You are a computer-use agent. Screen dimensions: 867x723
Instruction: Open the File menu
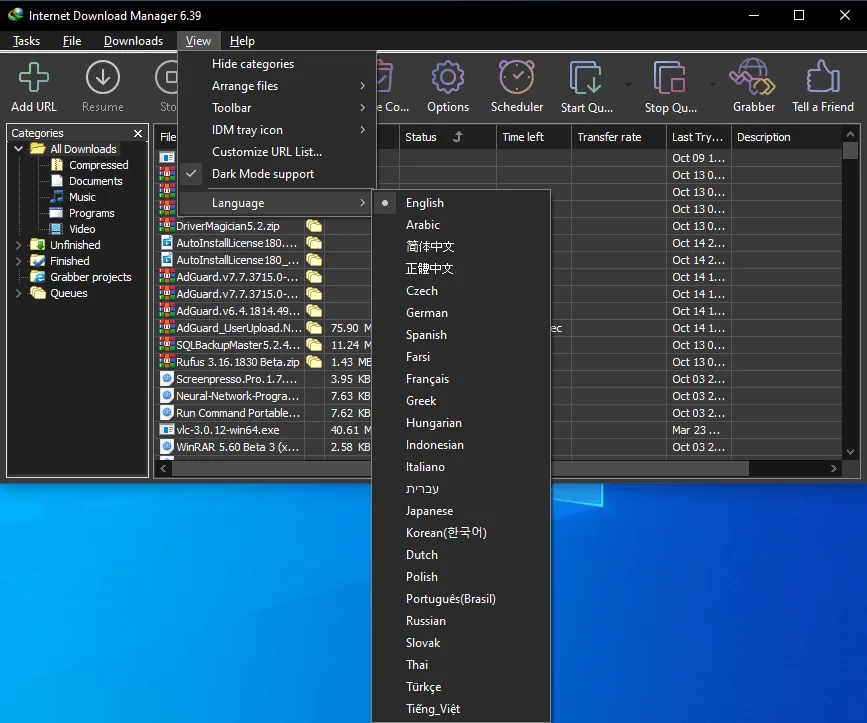pyautogui.click(x=72, y=41)
